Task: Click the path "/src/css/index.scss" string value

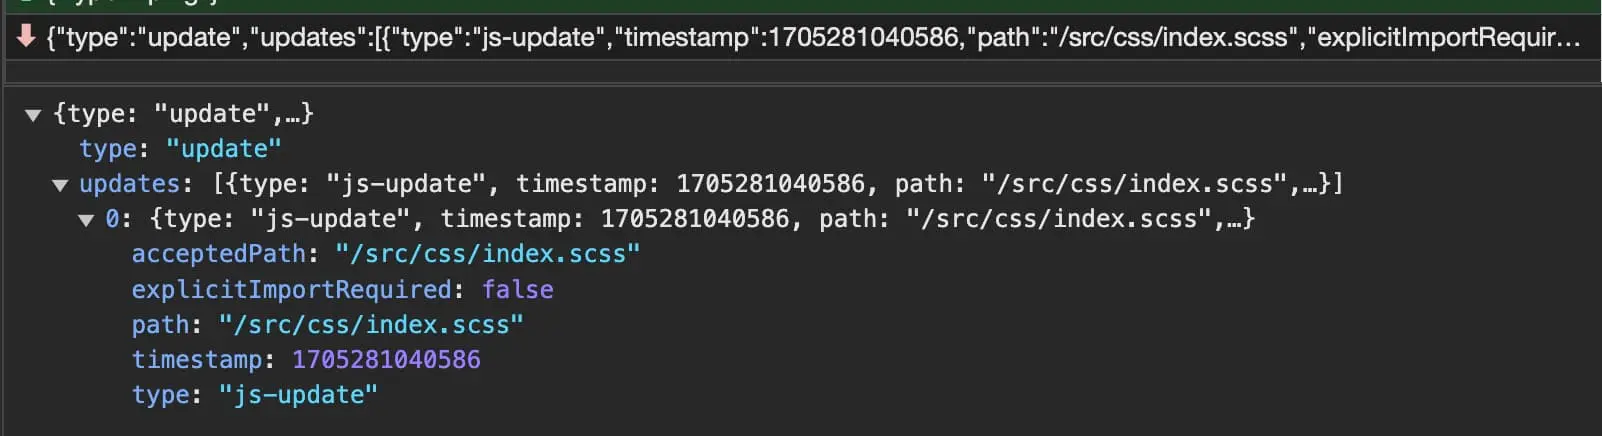Action: 371,325
